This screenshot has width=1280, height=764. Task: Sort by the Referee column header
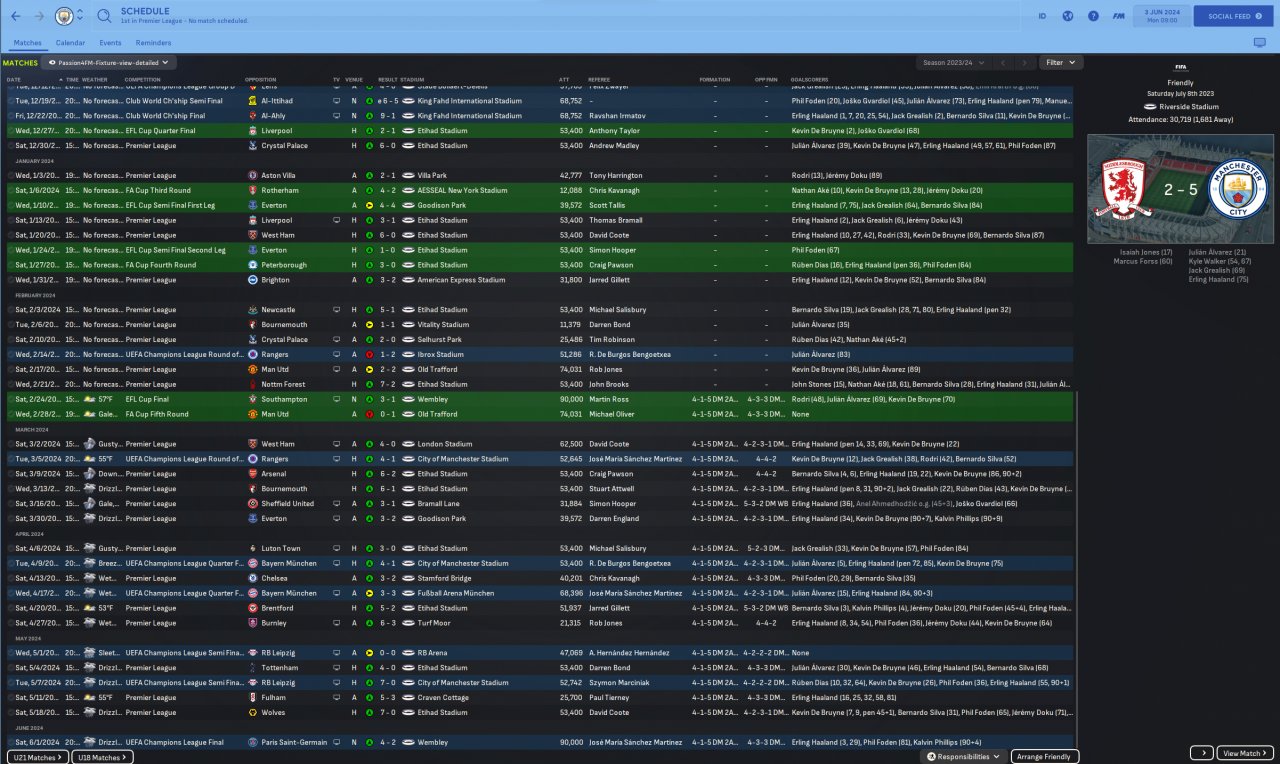[x=599, y=80]
